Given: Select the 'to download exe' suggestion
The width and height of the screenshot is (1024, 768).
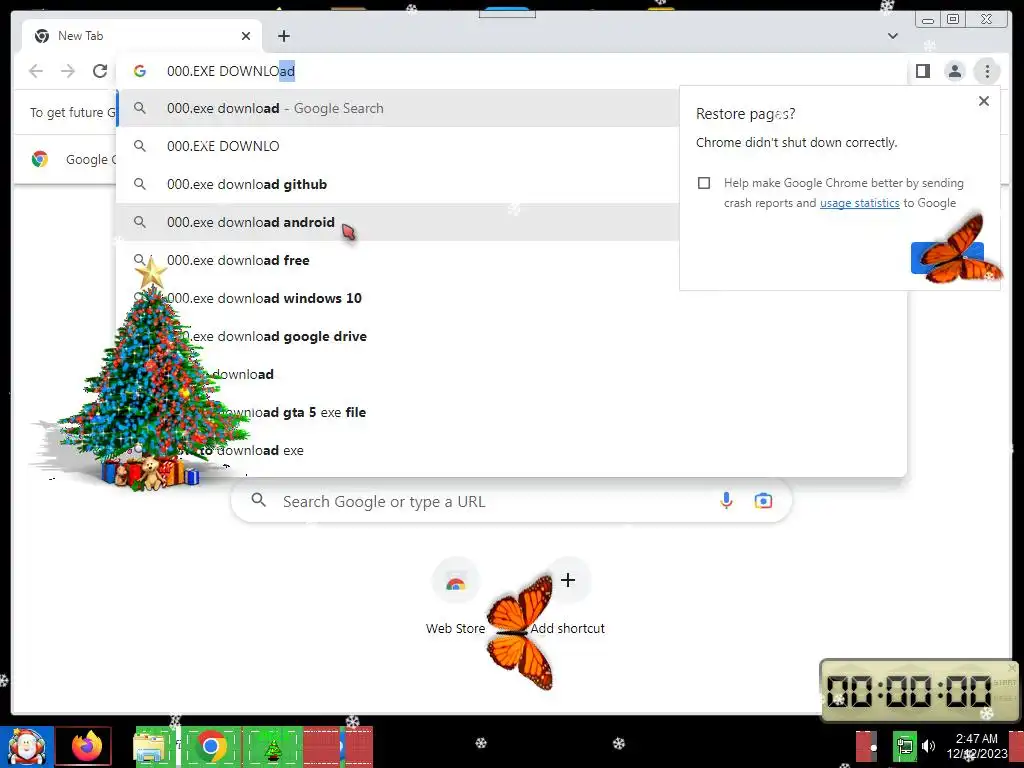Looking at the screenshot, I should (x=512, y=450).
